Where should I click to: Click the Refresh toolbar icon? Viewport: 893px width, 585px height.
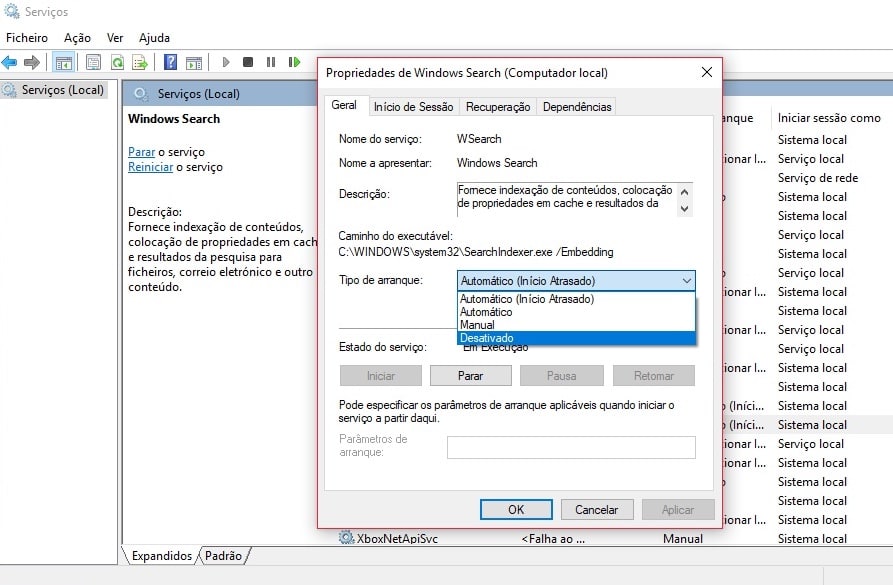coord(117,62)
